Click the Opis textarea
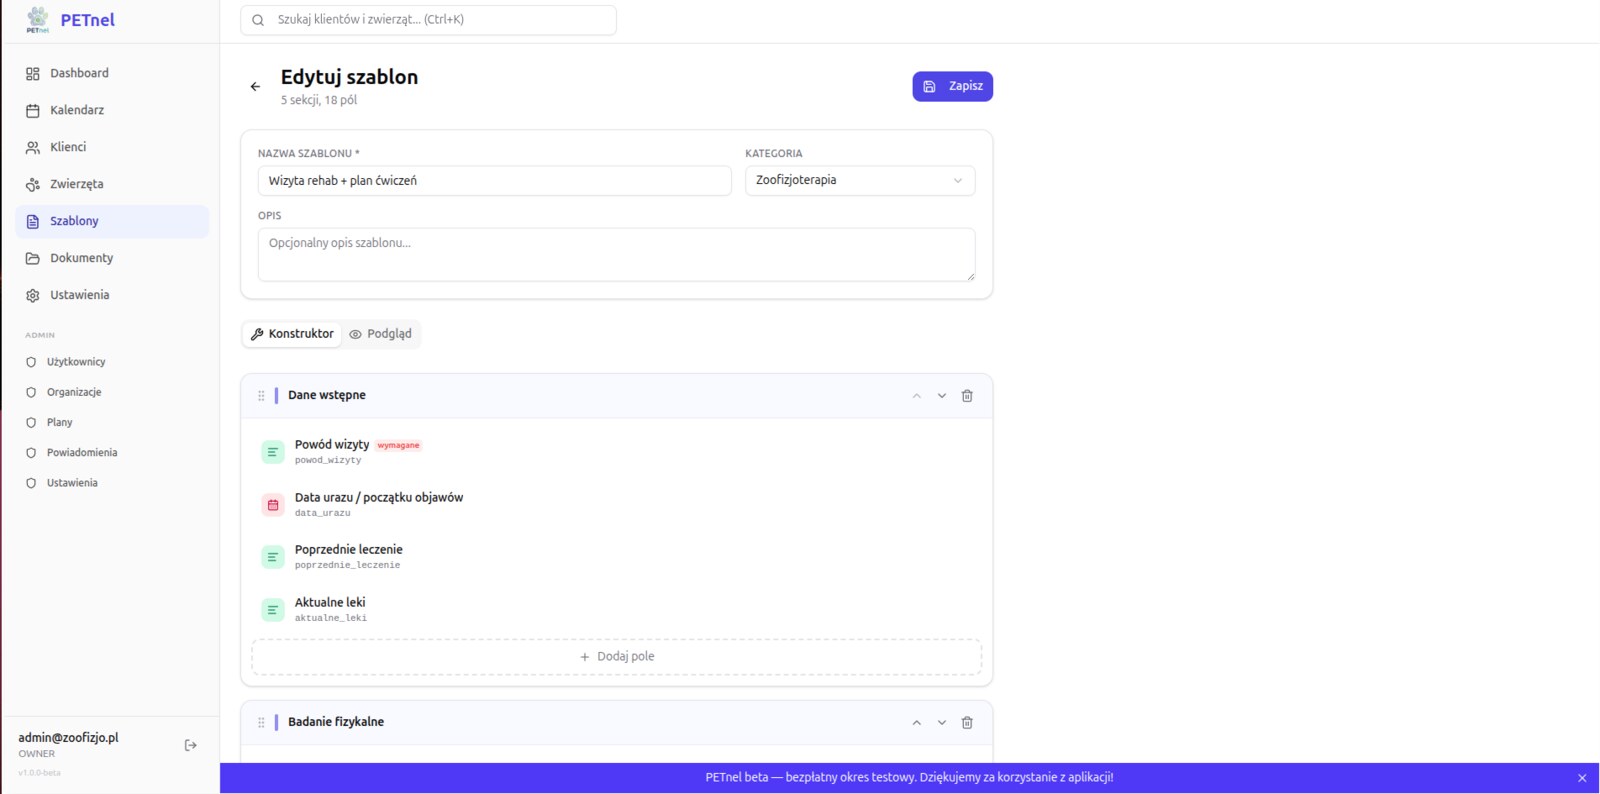 (x=617, y=255)
